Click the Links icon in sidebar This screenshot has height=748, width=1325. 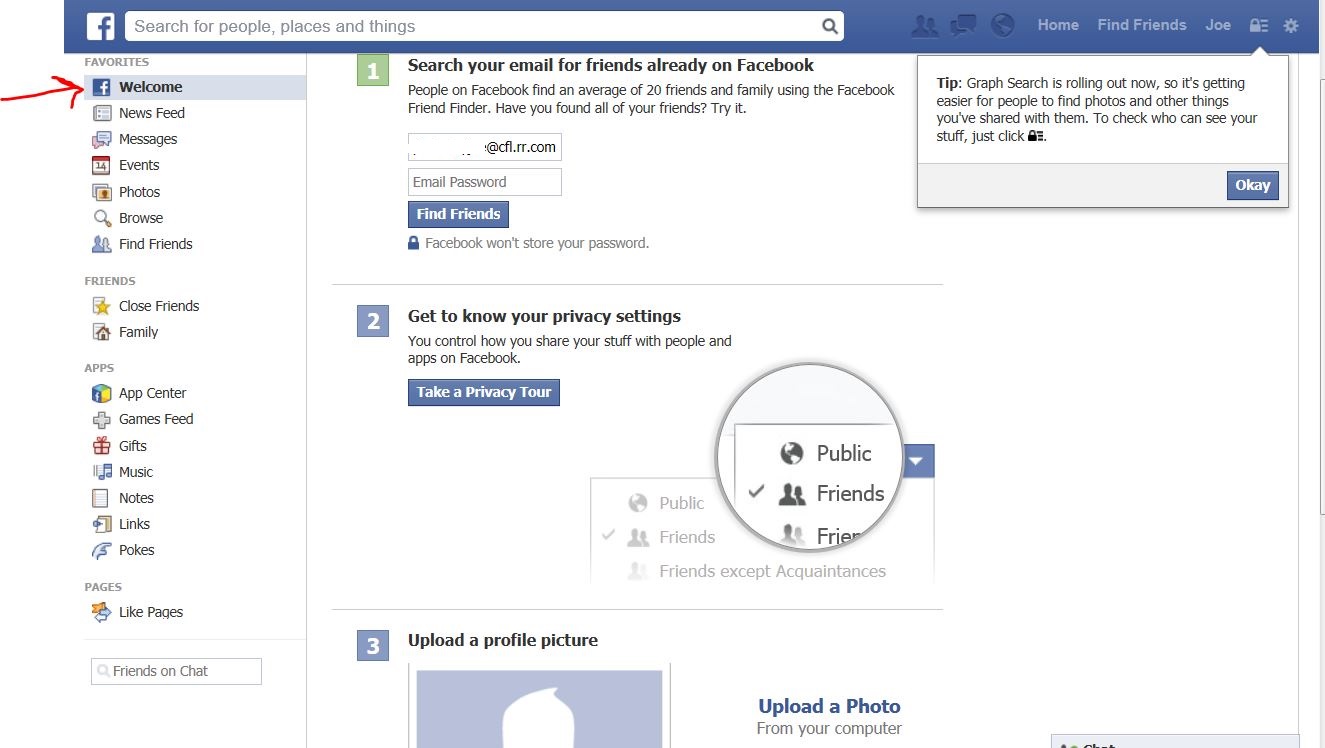pos(101,524)
